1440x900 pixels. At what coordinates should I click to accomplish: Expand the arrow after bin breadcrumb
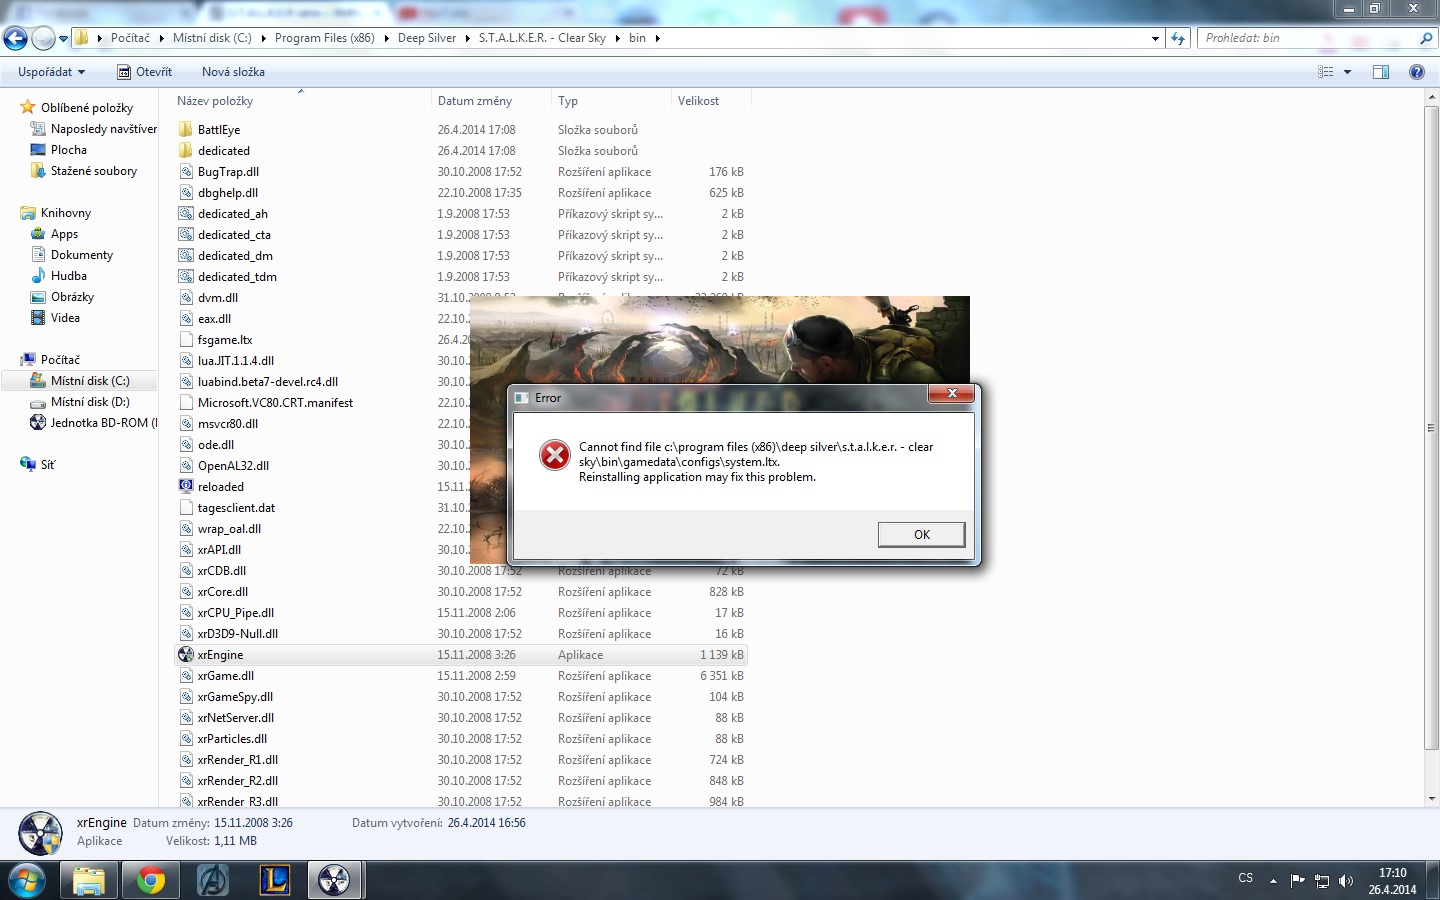[657, 39]
